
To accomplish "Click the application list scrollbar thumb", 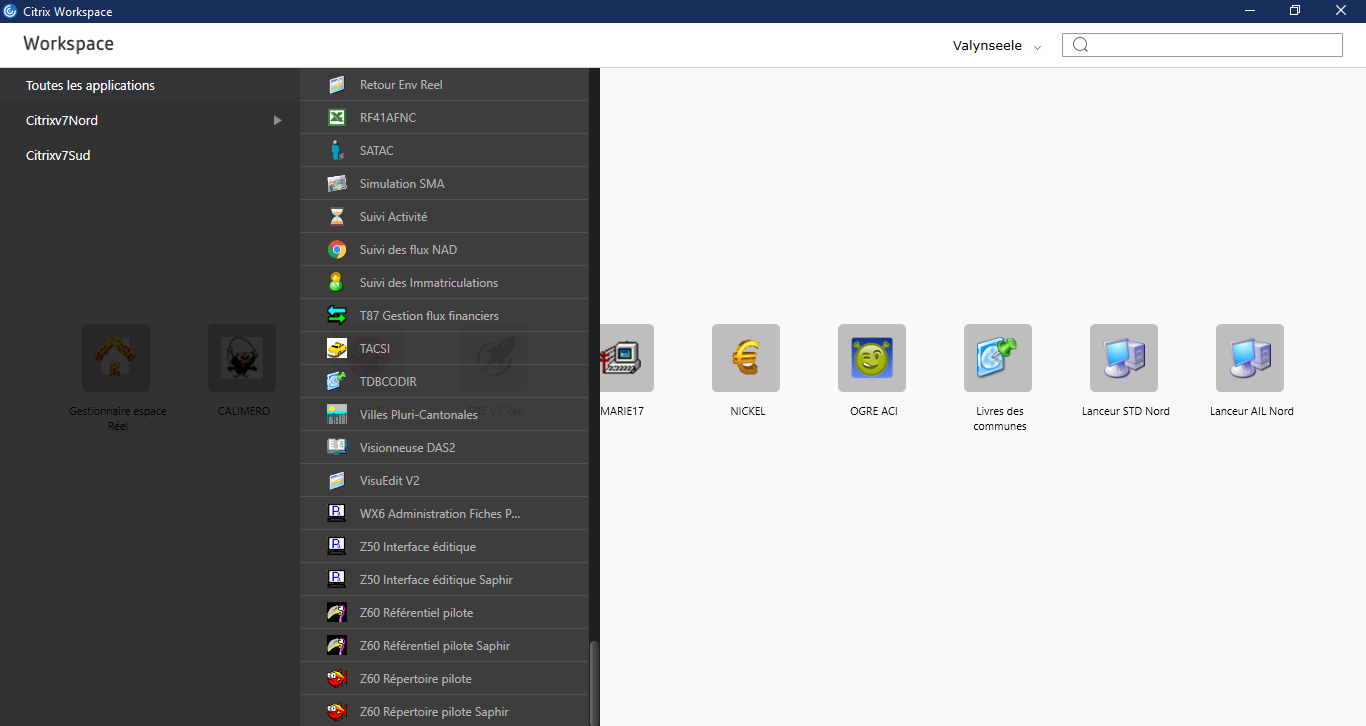I will [594, 682].
